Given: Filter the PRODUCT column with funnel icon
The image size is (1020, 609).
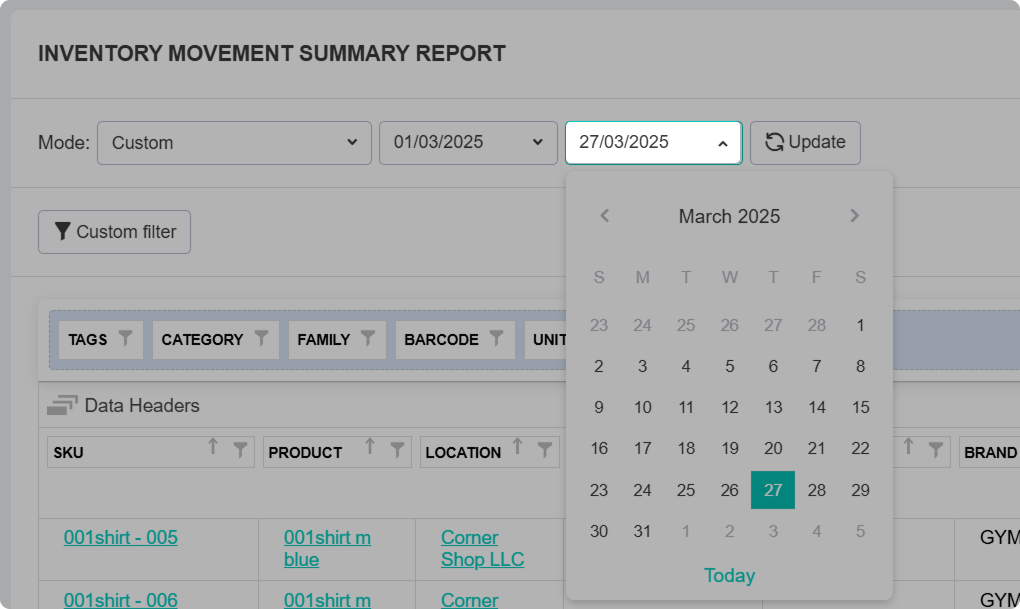Looking at the screenshot, I should pyautogui.click(x=397, y=449).
